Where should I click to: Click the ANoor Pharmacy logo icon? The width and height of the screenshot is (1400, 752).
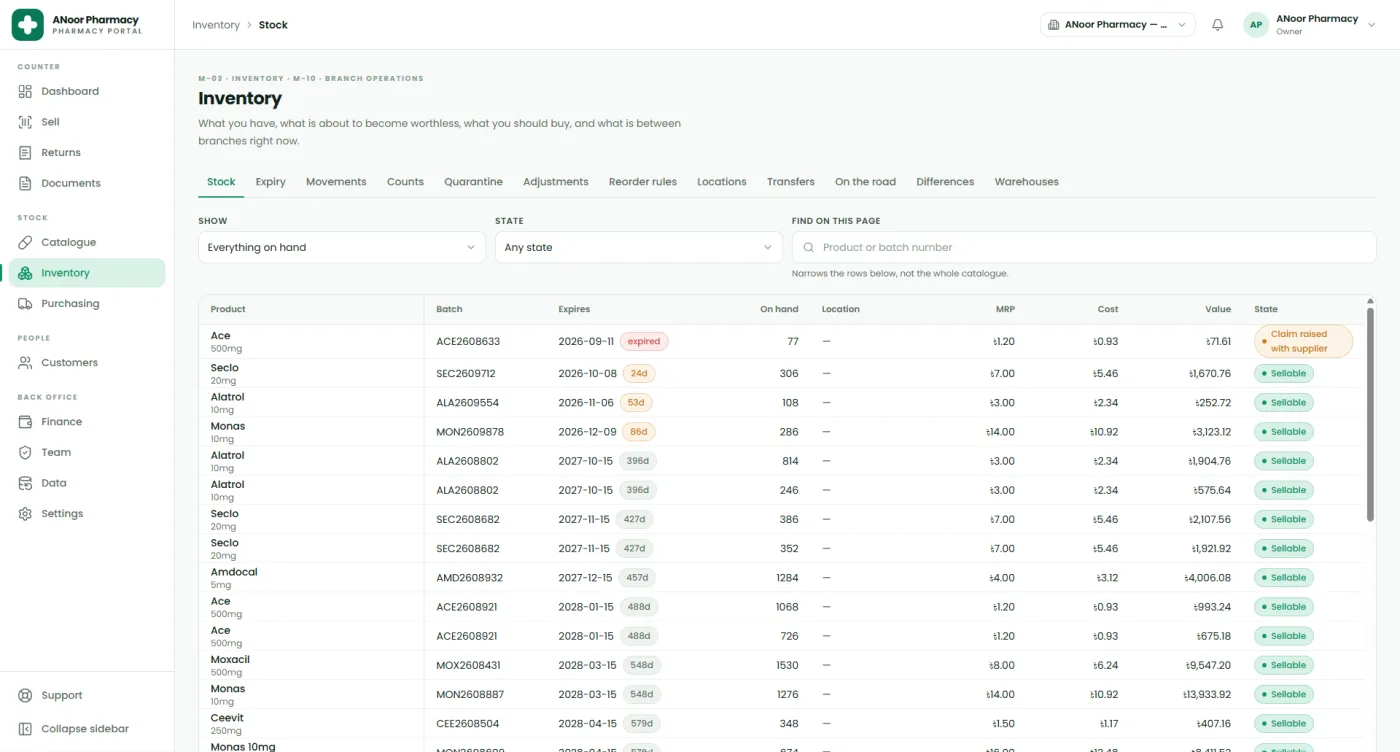(x=27, y=25)
